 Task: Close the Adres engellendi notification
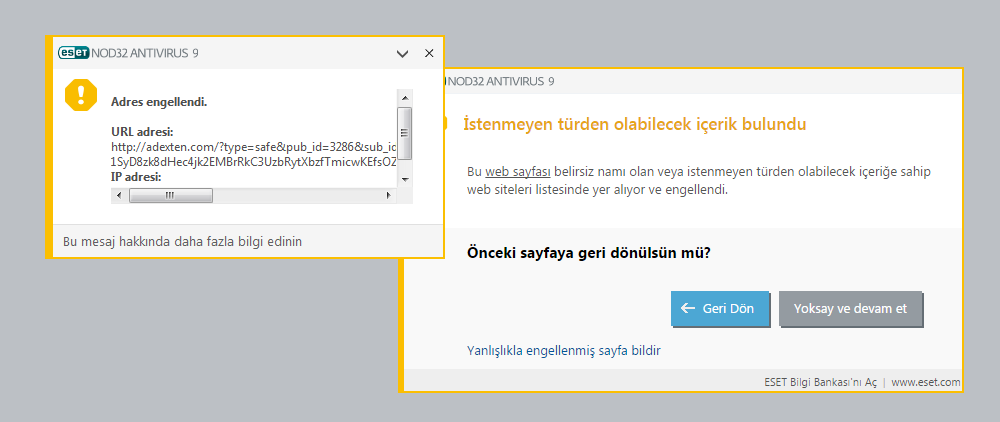pyautogui.click(x=429, y=53)
